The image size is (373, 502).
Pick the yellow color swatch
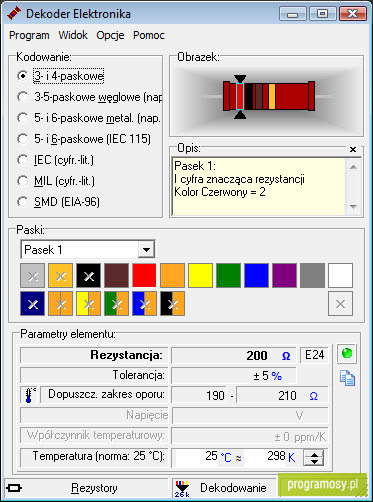pos(200,276)
